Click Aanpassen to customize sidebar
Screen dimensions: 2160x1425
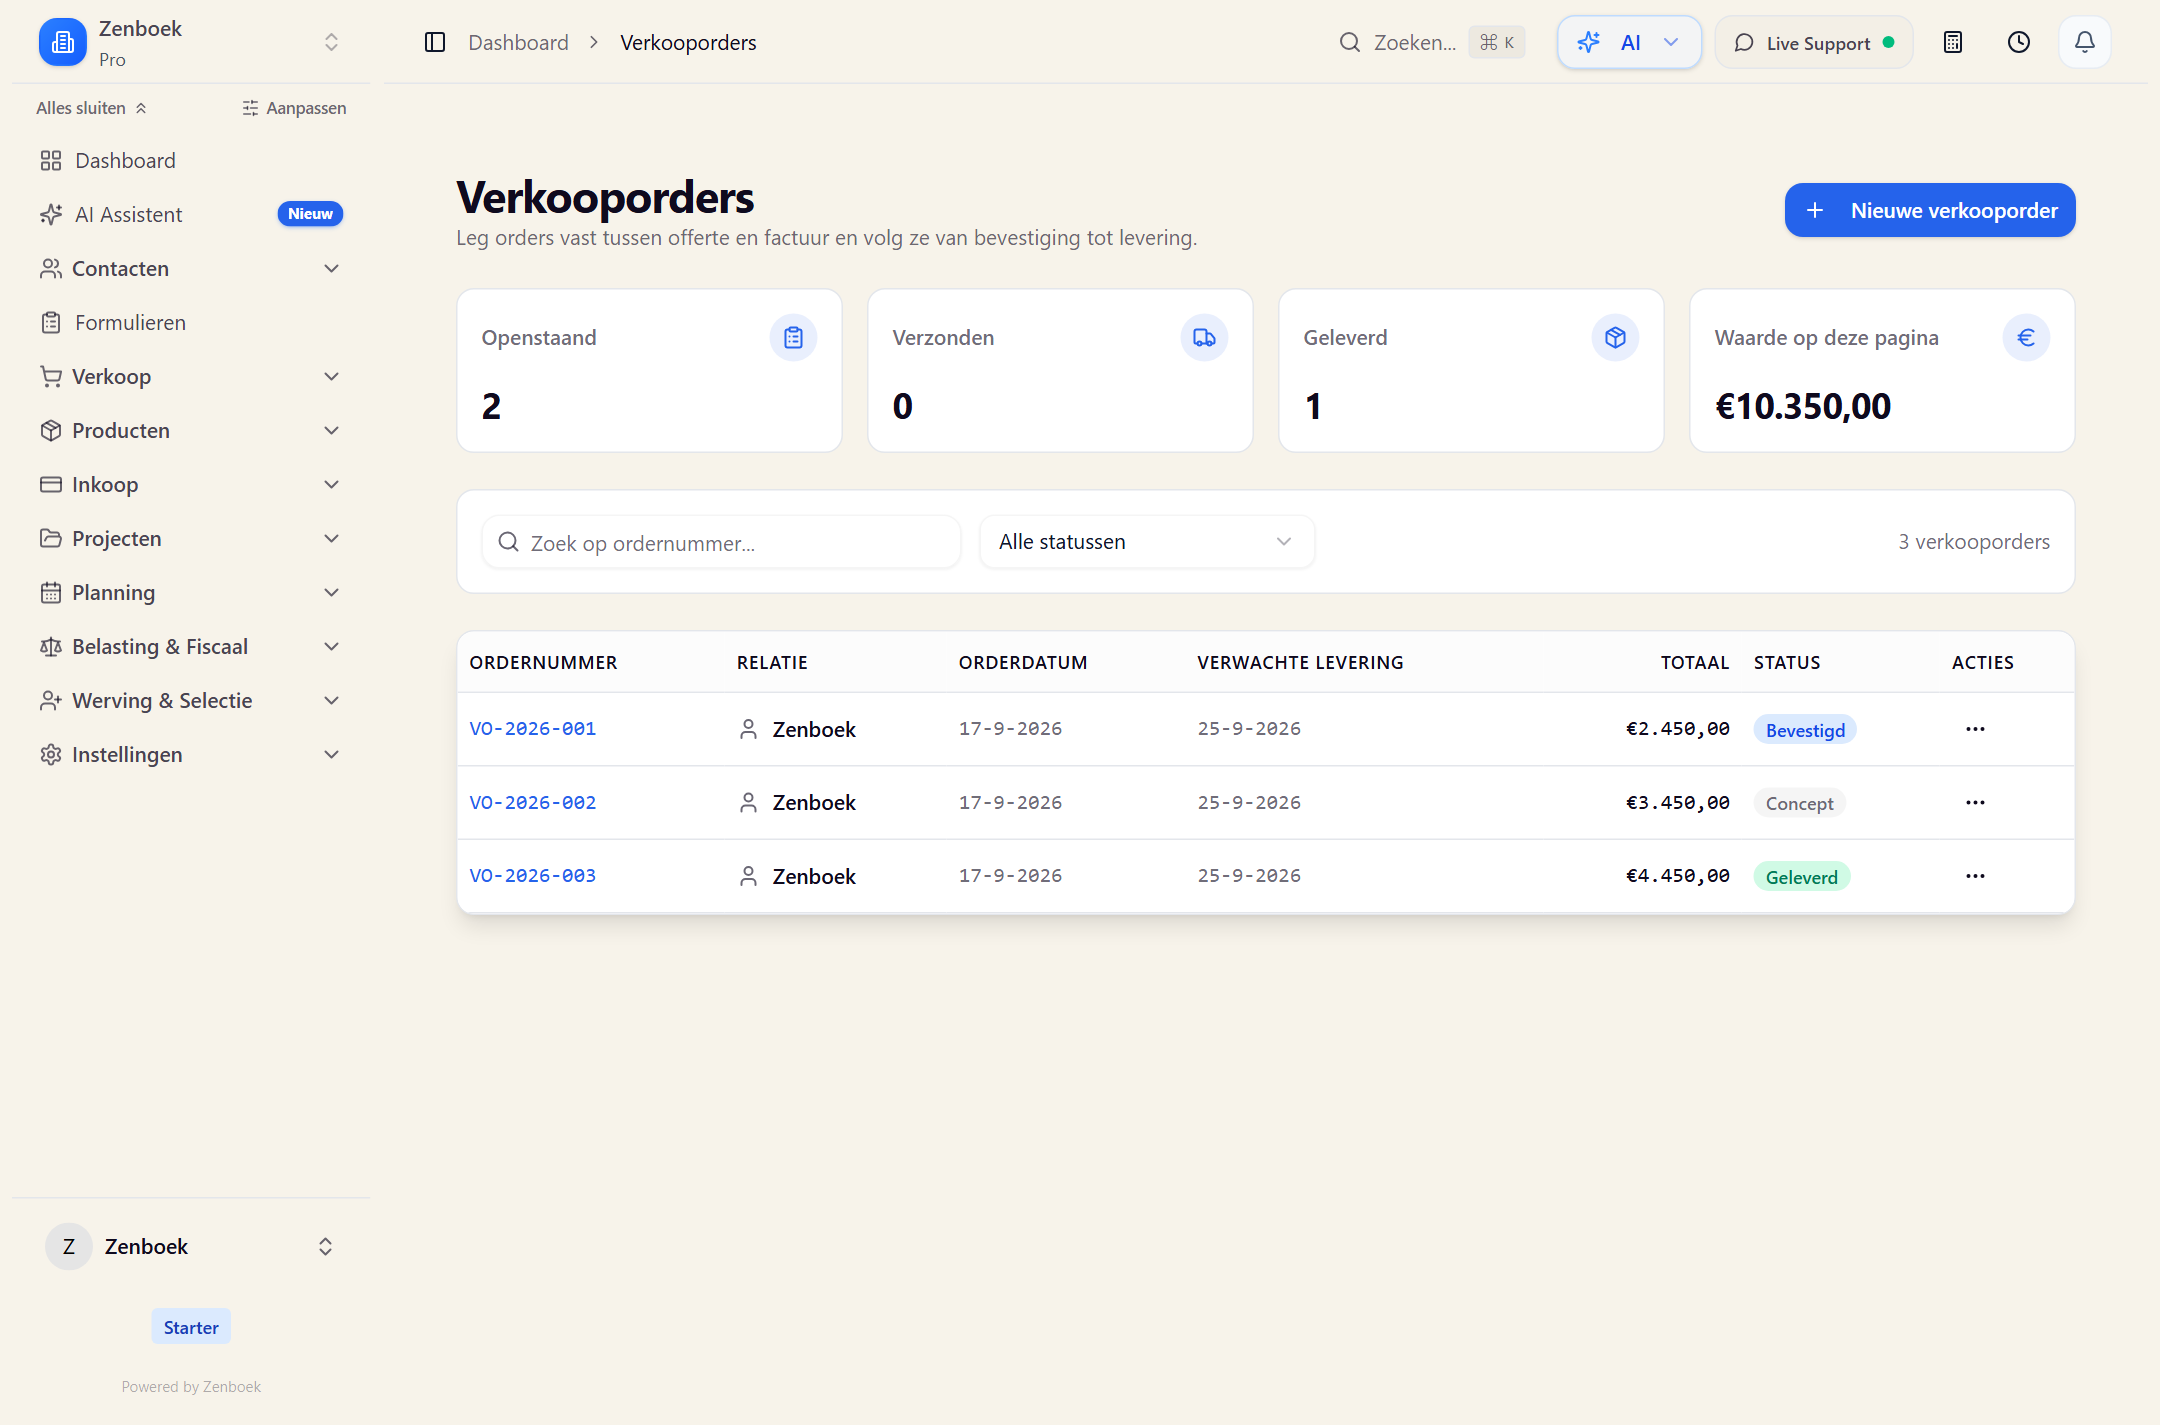point(294,108)
